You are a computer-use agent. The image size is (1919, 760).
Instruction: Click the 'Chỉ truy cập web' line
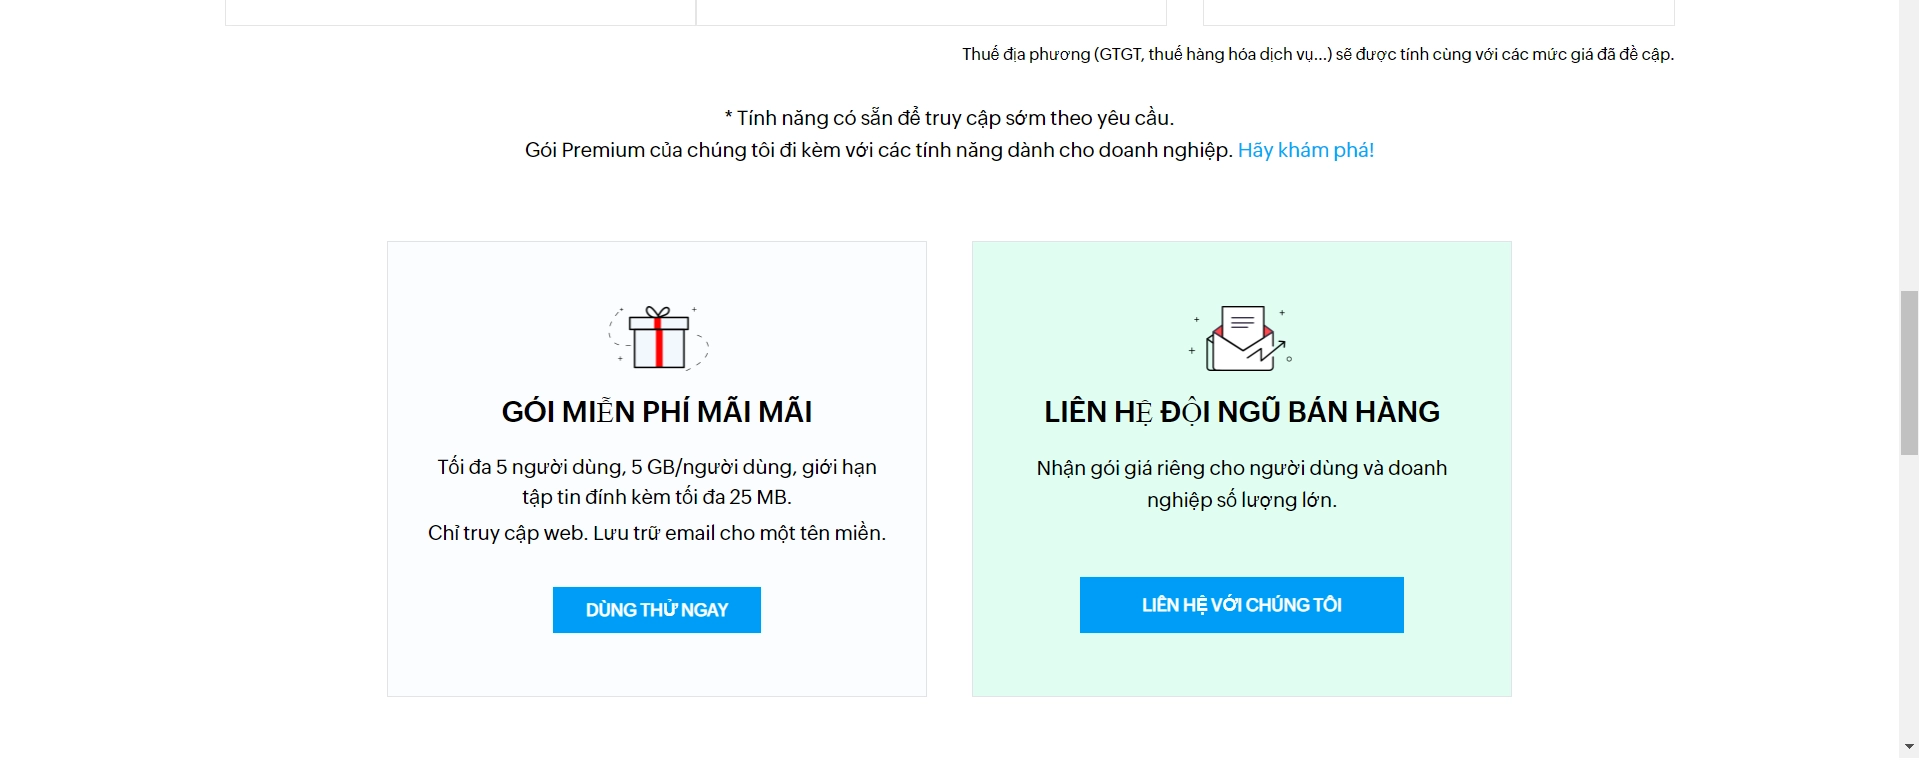point(657,533)
